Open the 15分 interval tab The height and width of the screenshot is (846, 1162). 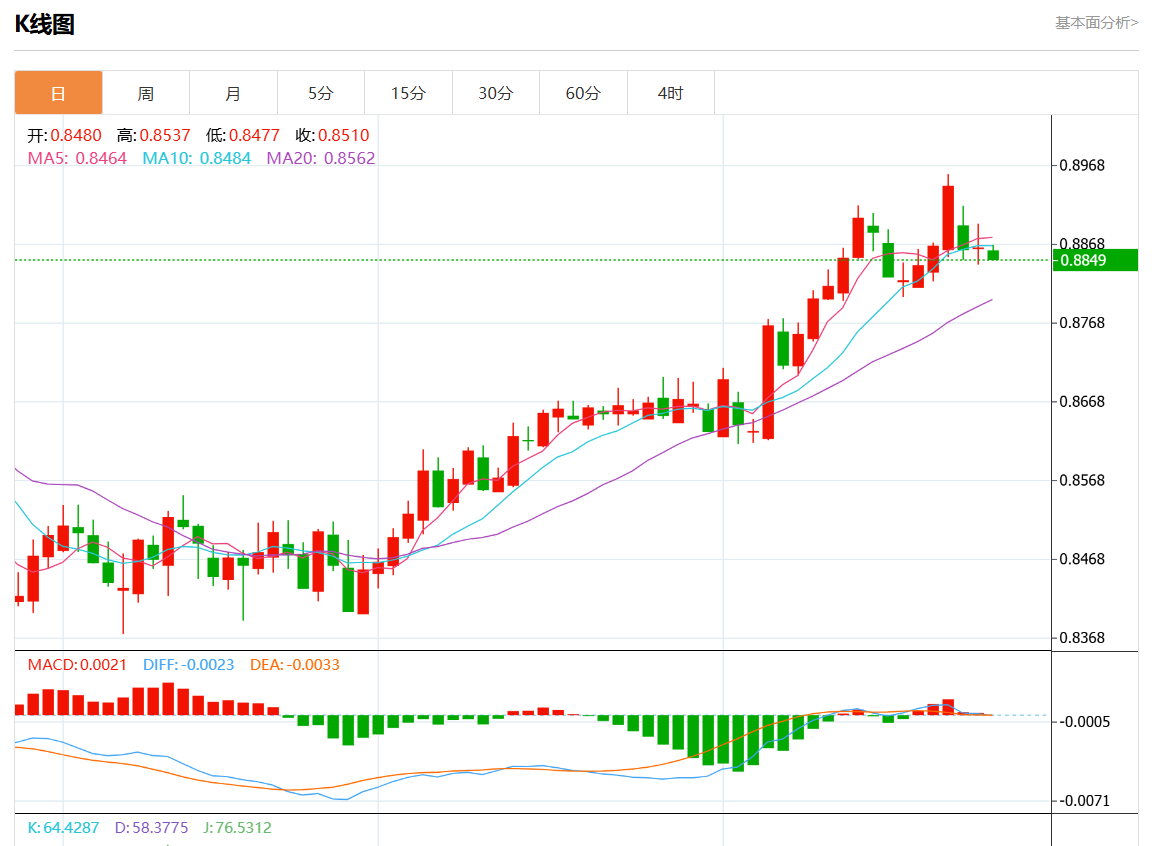click(408, 93)
